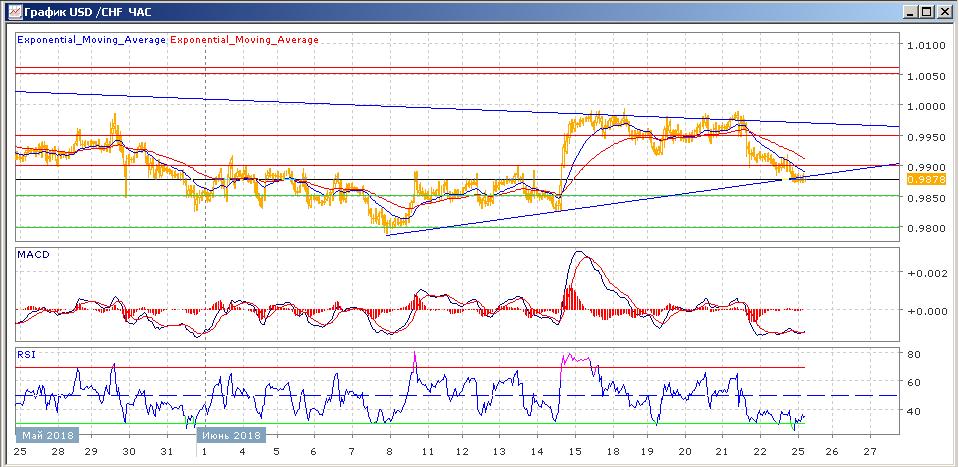The image size is (959, 467).
Task: Click the Июнь 2018 month label
Action: [231, 435]
